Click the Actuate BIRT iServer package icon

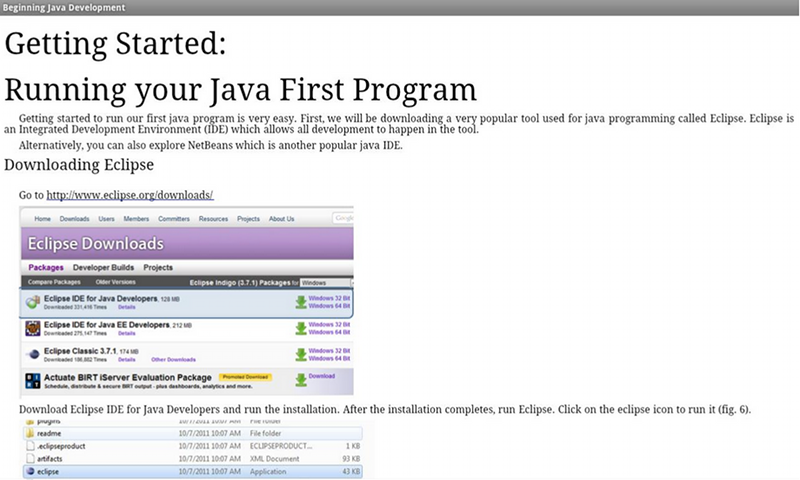[33, 381]
